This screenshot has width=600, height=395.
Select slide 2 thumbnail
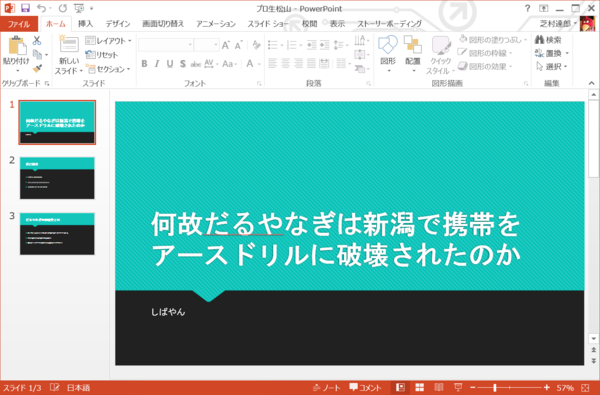point(57,178)
